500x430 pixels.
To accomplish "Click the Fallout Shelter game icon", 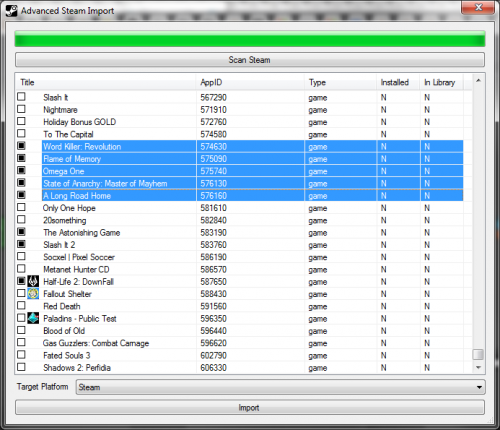I will pyautogui.click(x=33, y=294).
